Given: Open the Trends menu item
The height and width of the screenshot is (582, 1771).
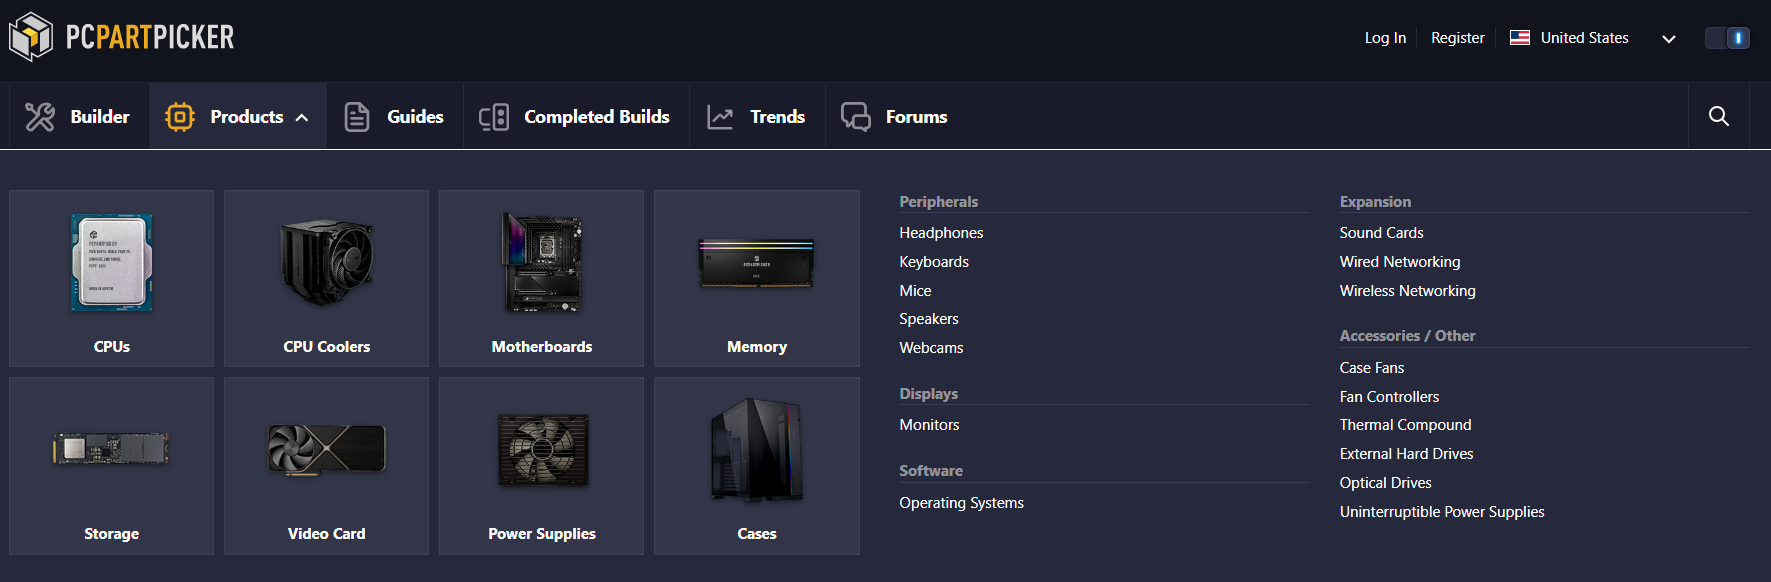Looking at the screenshot, I should point(757,117).
